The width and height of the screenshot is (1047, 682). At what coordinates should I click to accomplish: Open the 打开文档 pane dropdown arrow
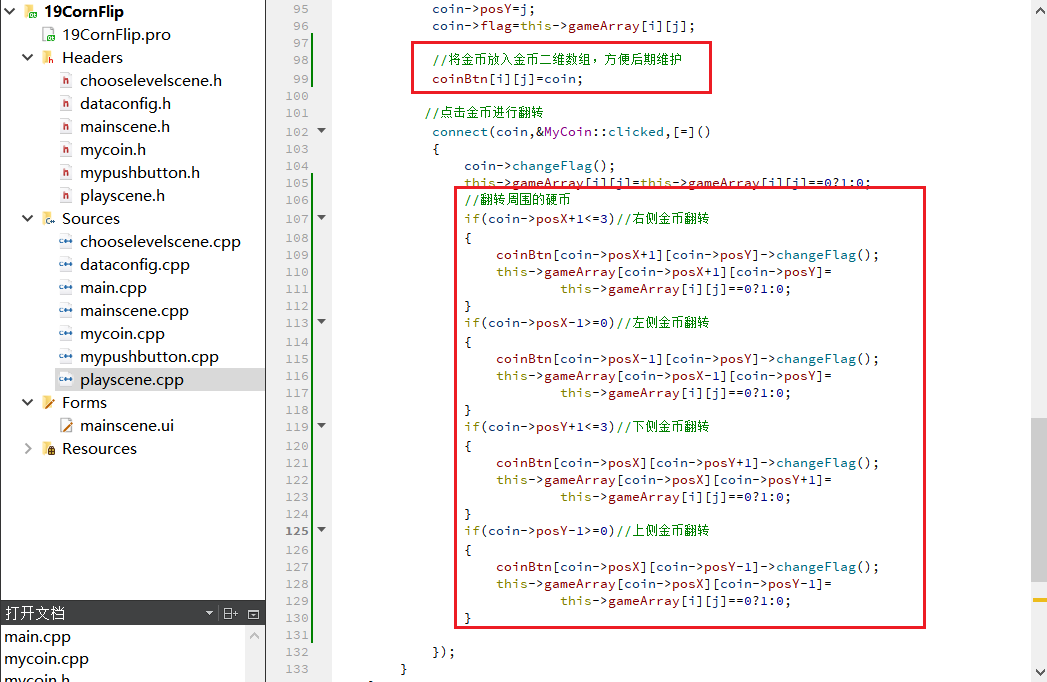[209, 613]
